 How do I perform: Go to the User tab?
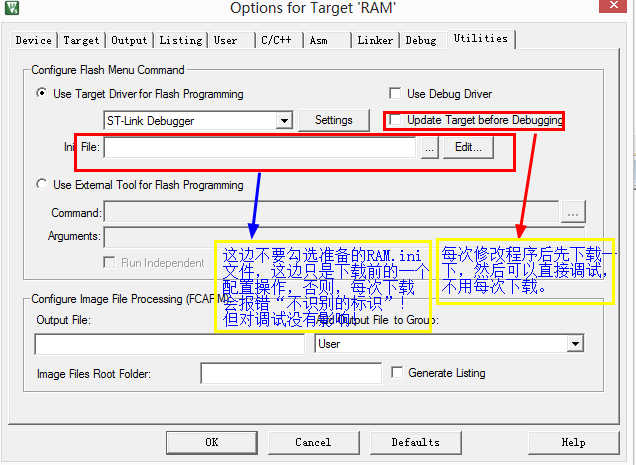(232, 40)
